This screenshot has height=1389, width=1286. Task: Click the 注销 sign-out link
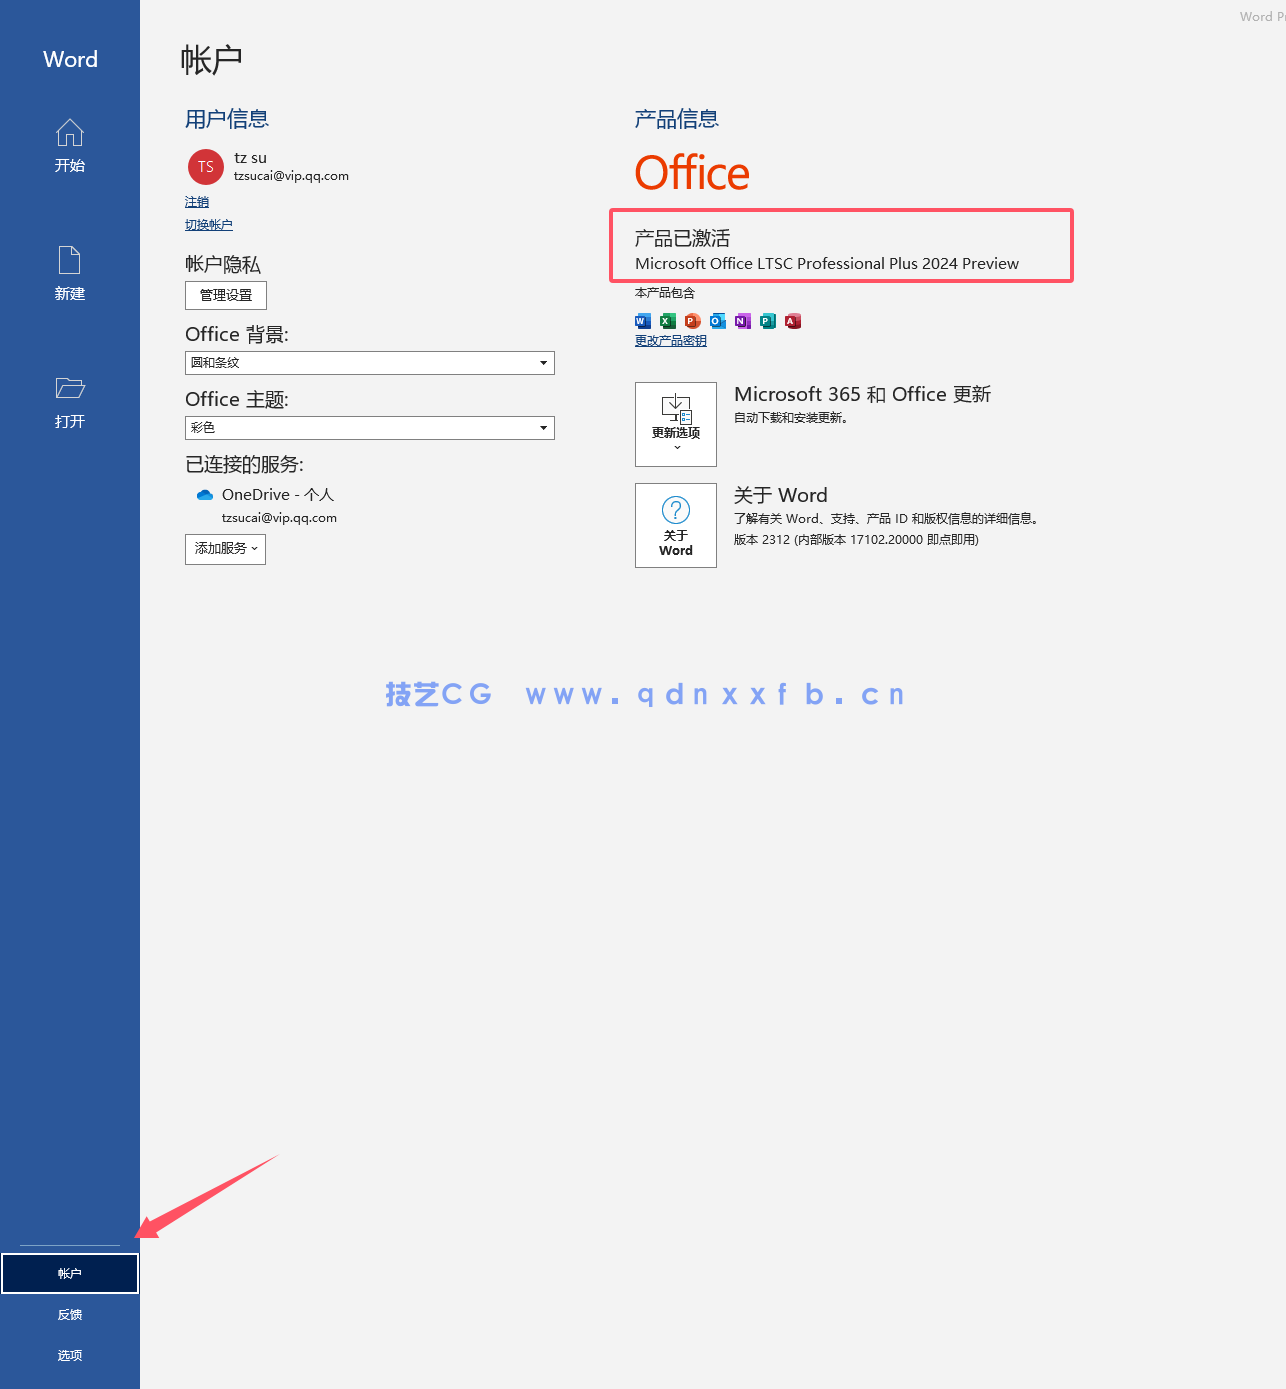[197, 202]
